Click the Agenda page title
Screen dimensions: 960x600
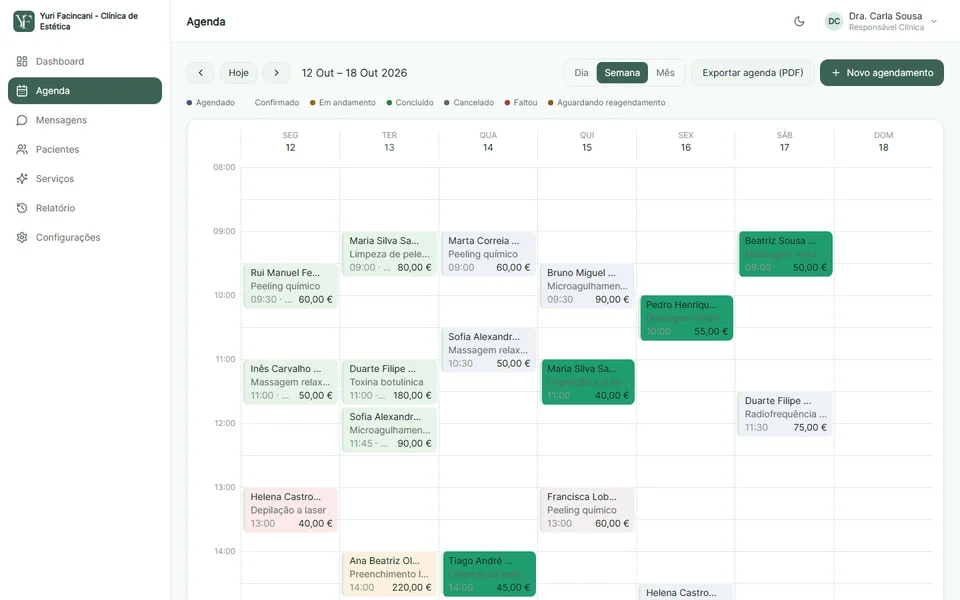pyautogui.click(x=206, y=21)
